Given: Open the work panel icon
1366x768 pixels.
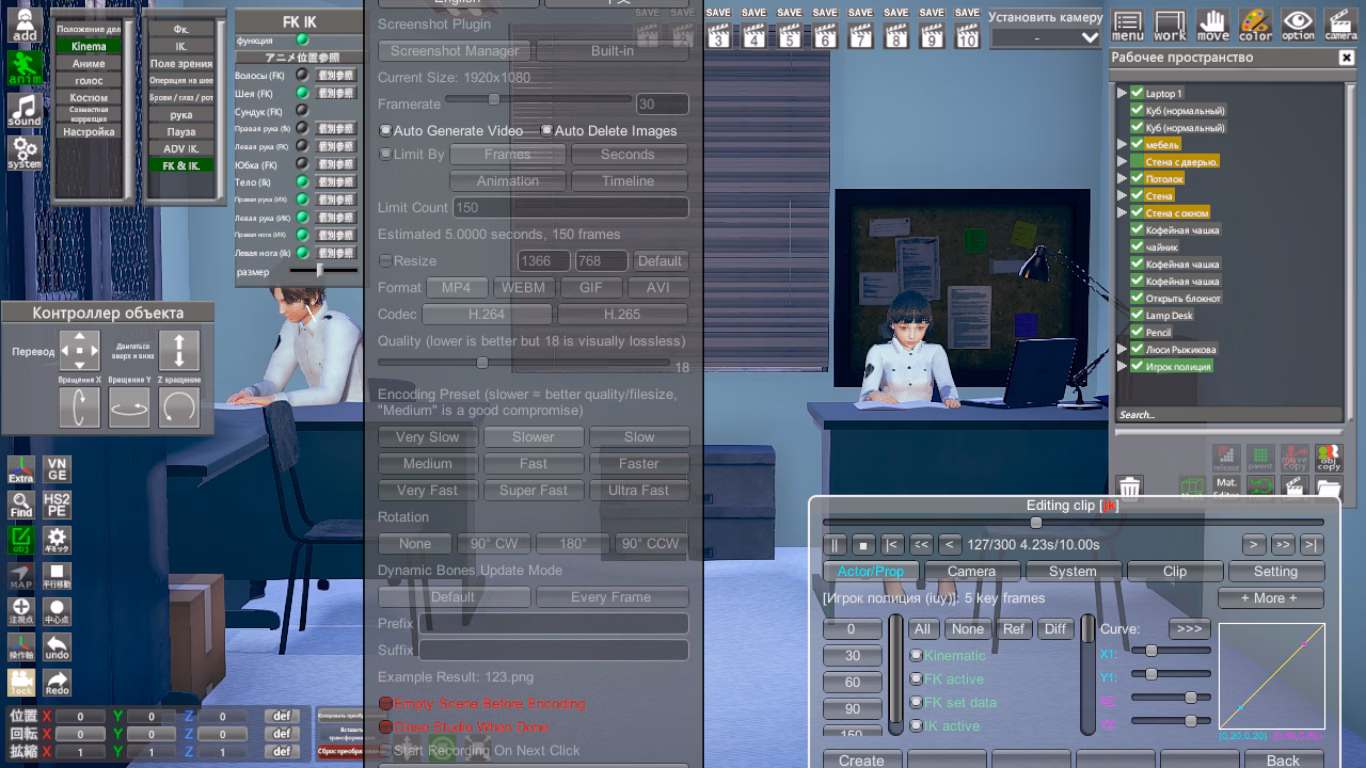Looking at the screenshot, I should pyautogui.click(x=1170, y=25).
